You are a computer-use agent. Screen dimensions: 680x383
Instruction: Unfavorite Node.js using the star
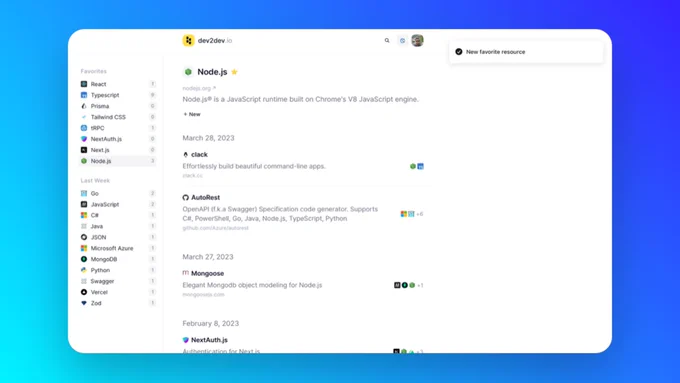[x=234, y=72]
